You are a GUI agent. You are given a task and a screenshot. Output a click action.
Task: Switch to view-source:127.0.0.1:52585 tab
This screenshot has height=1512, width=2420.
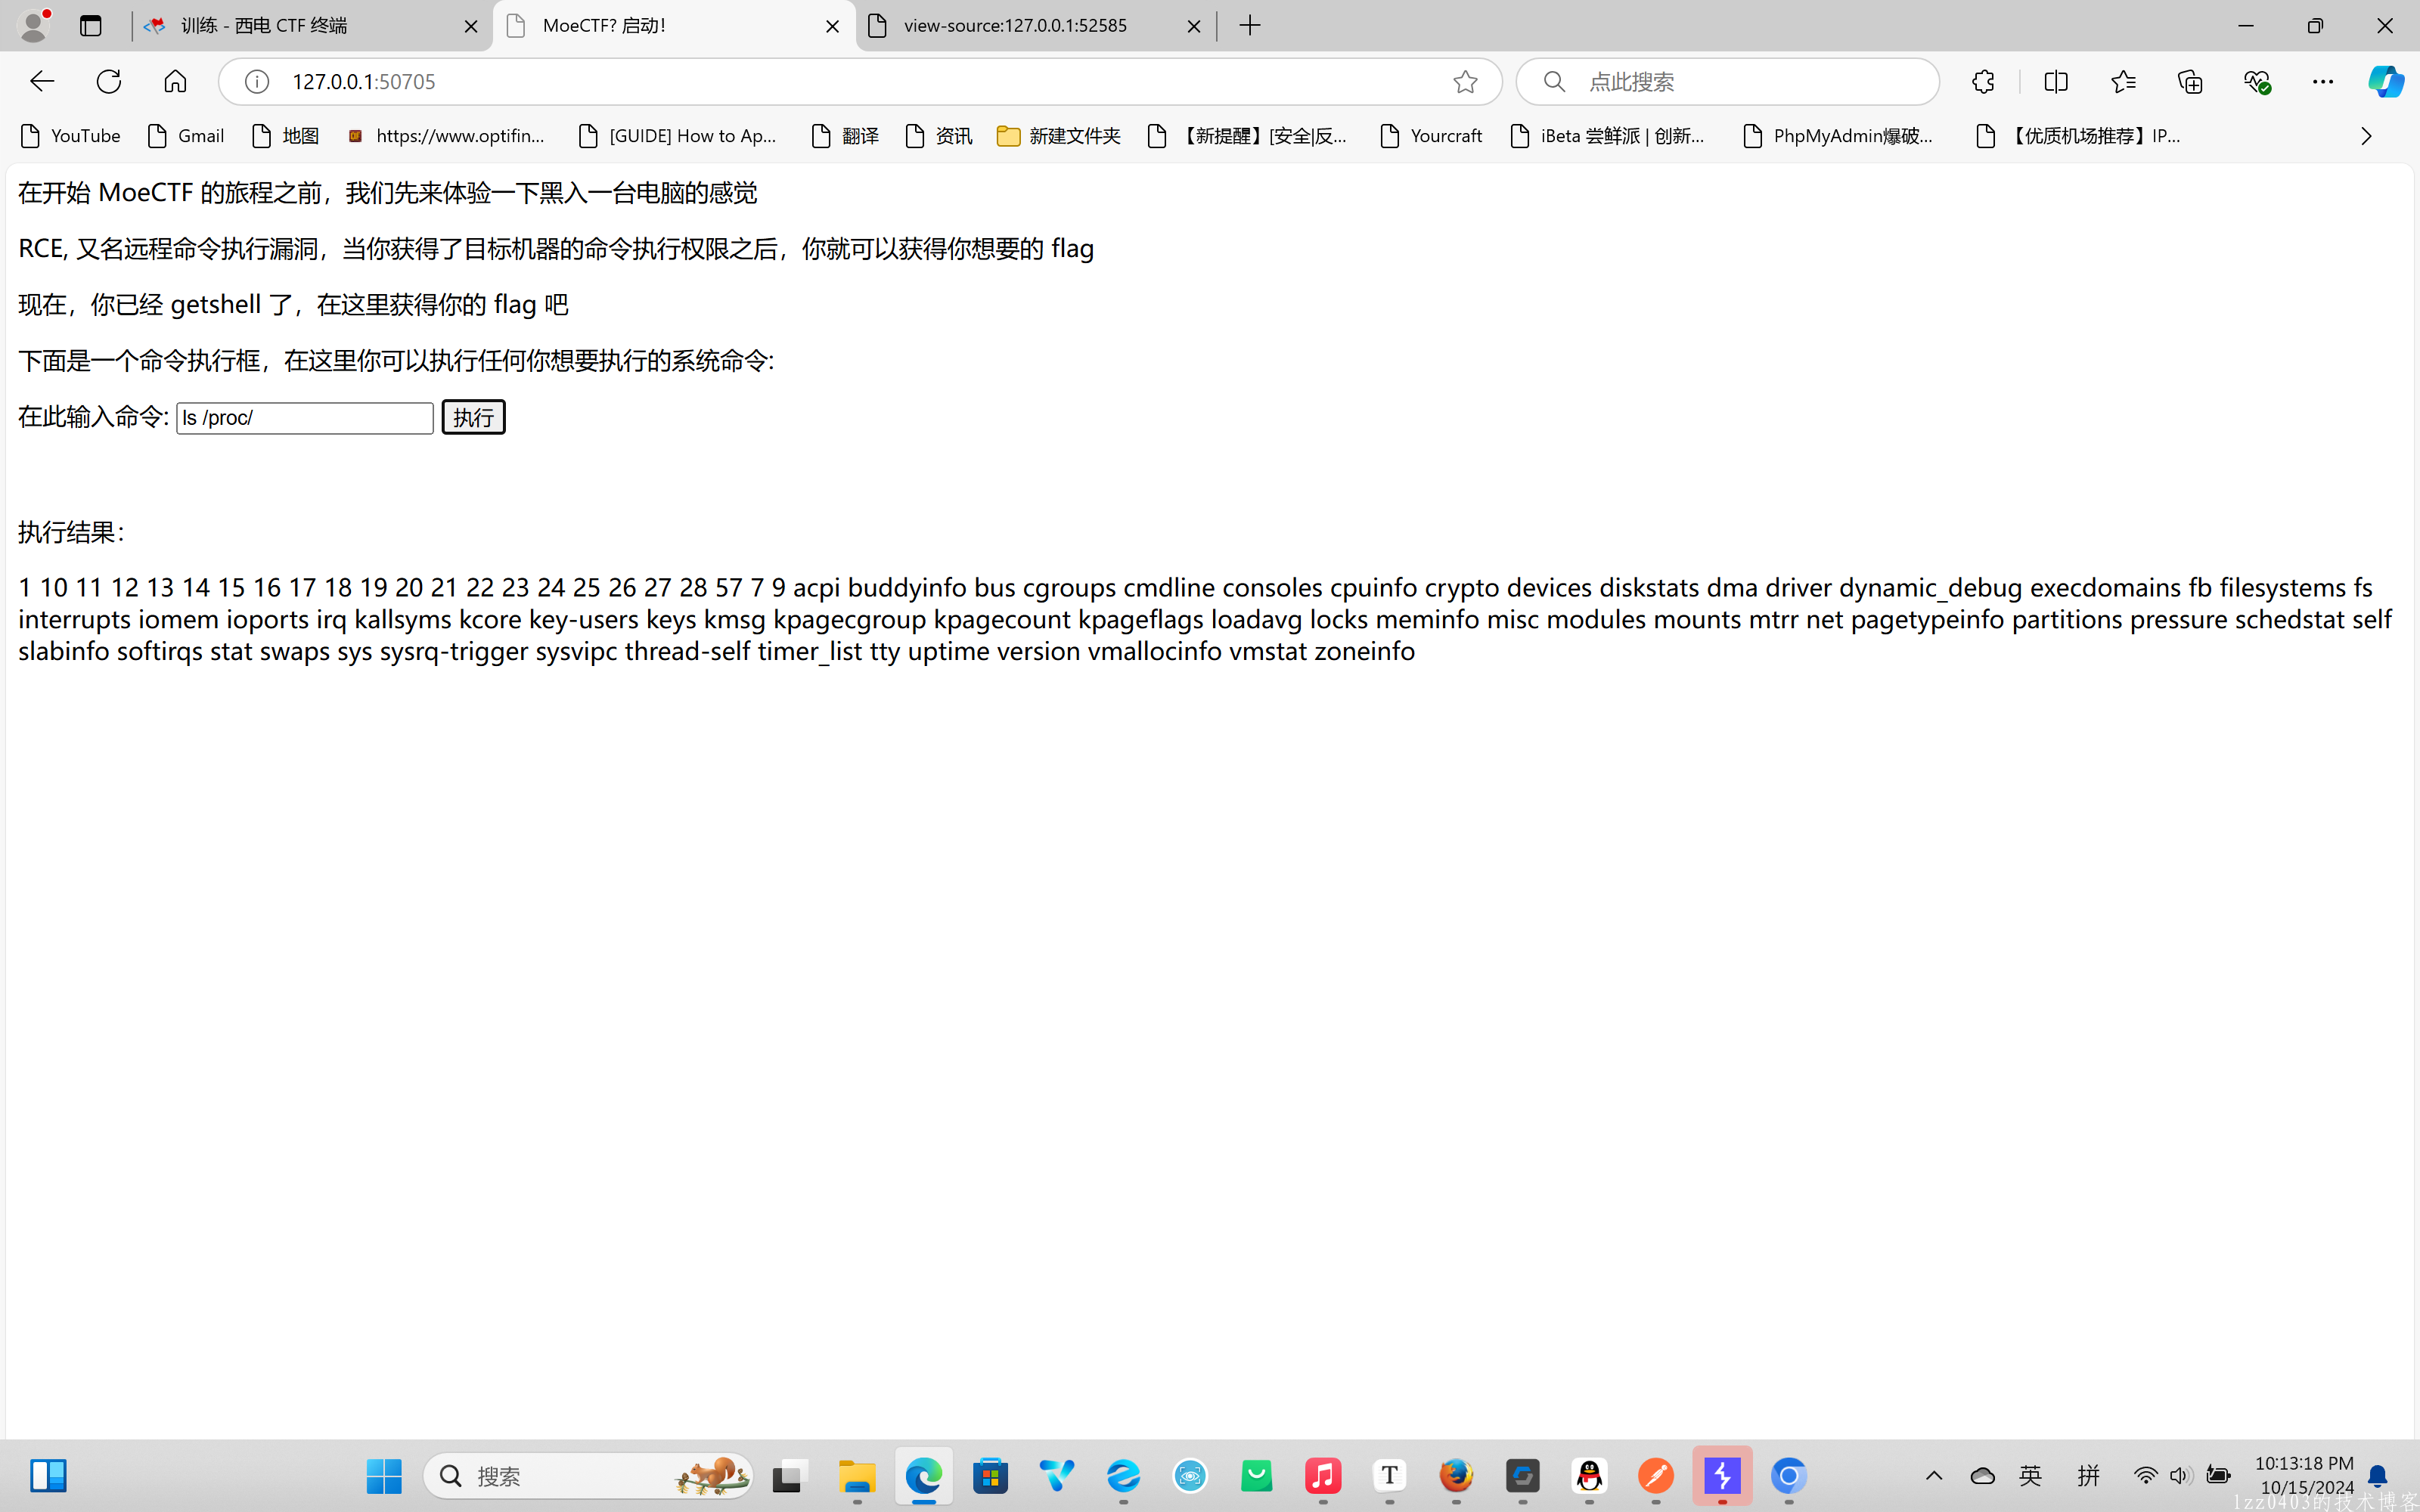[x=1035, y=26]
